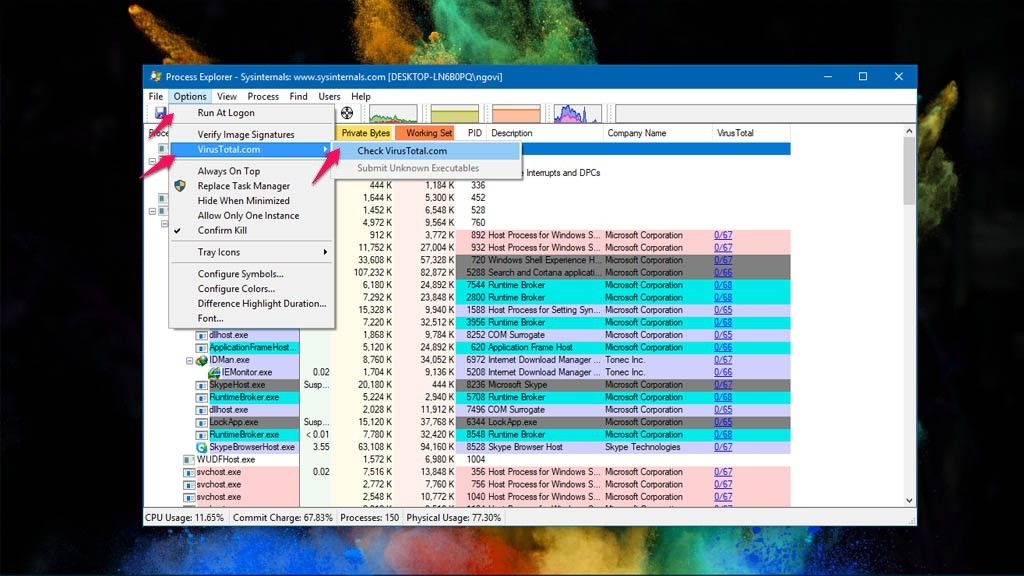The height and width of the screenshot is (576, 1024).
Task: Sort by Private Bytes column header
Action: point(365,133)
